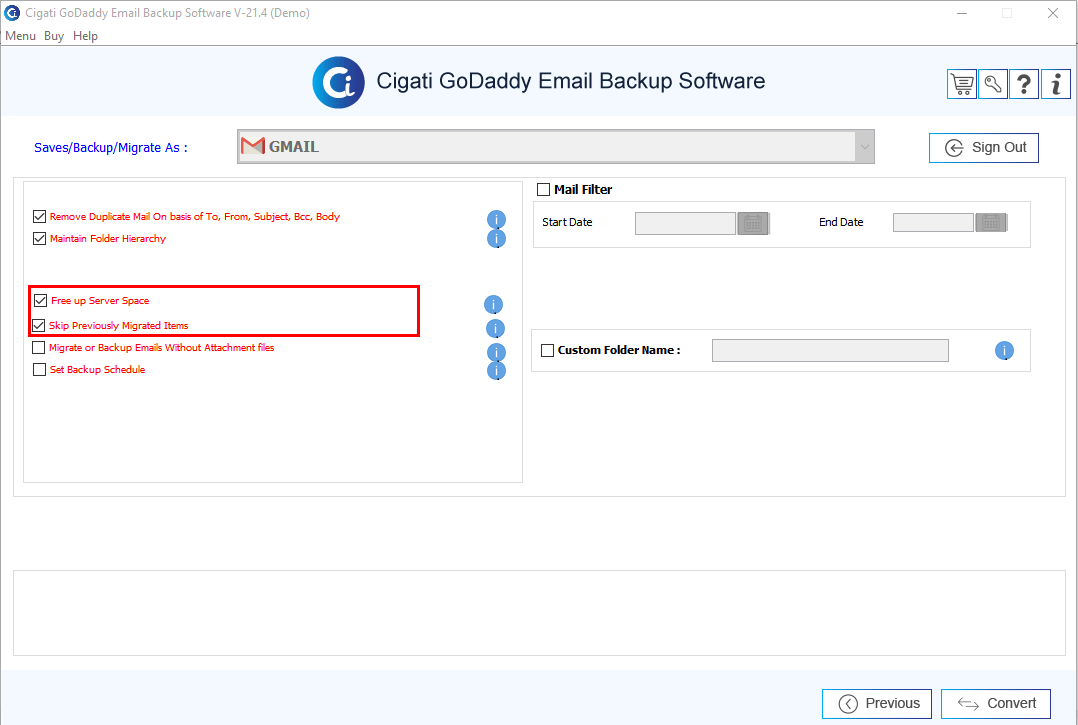This screenshot has width=1078, height=725.
Task: Show info for Migrate Without Attachment files
Action: pyautogui.click(x=496, y=352)
